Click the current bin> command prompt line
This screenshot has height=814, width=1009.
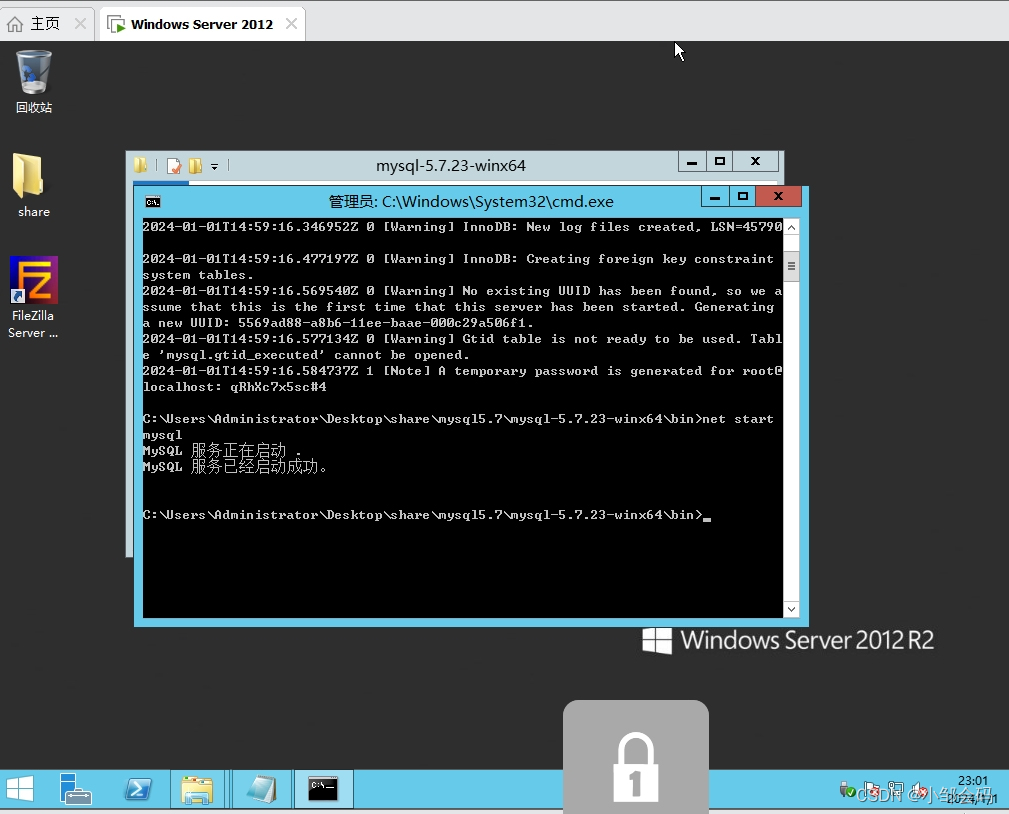tap(426, 515)
